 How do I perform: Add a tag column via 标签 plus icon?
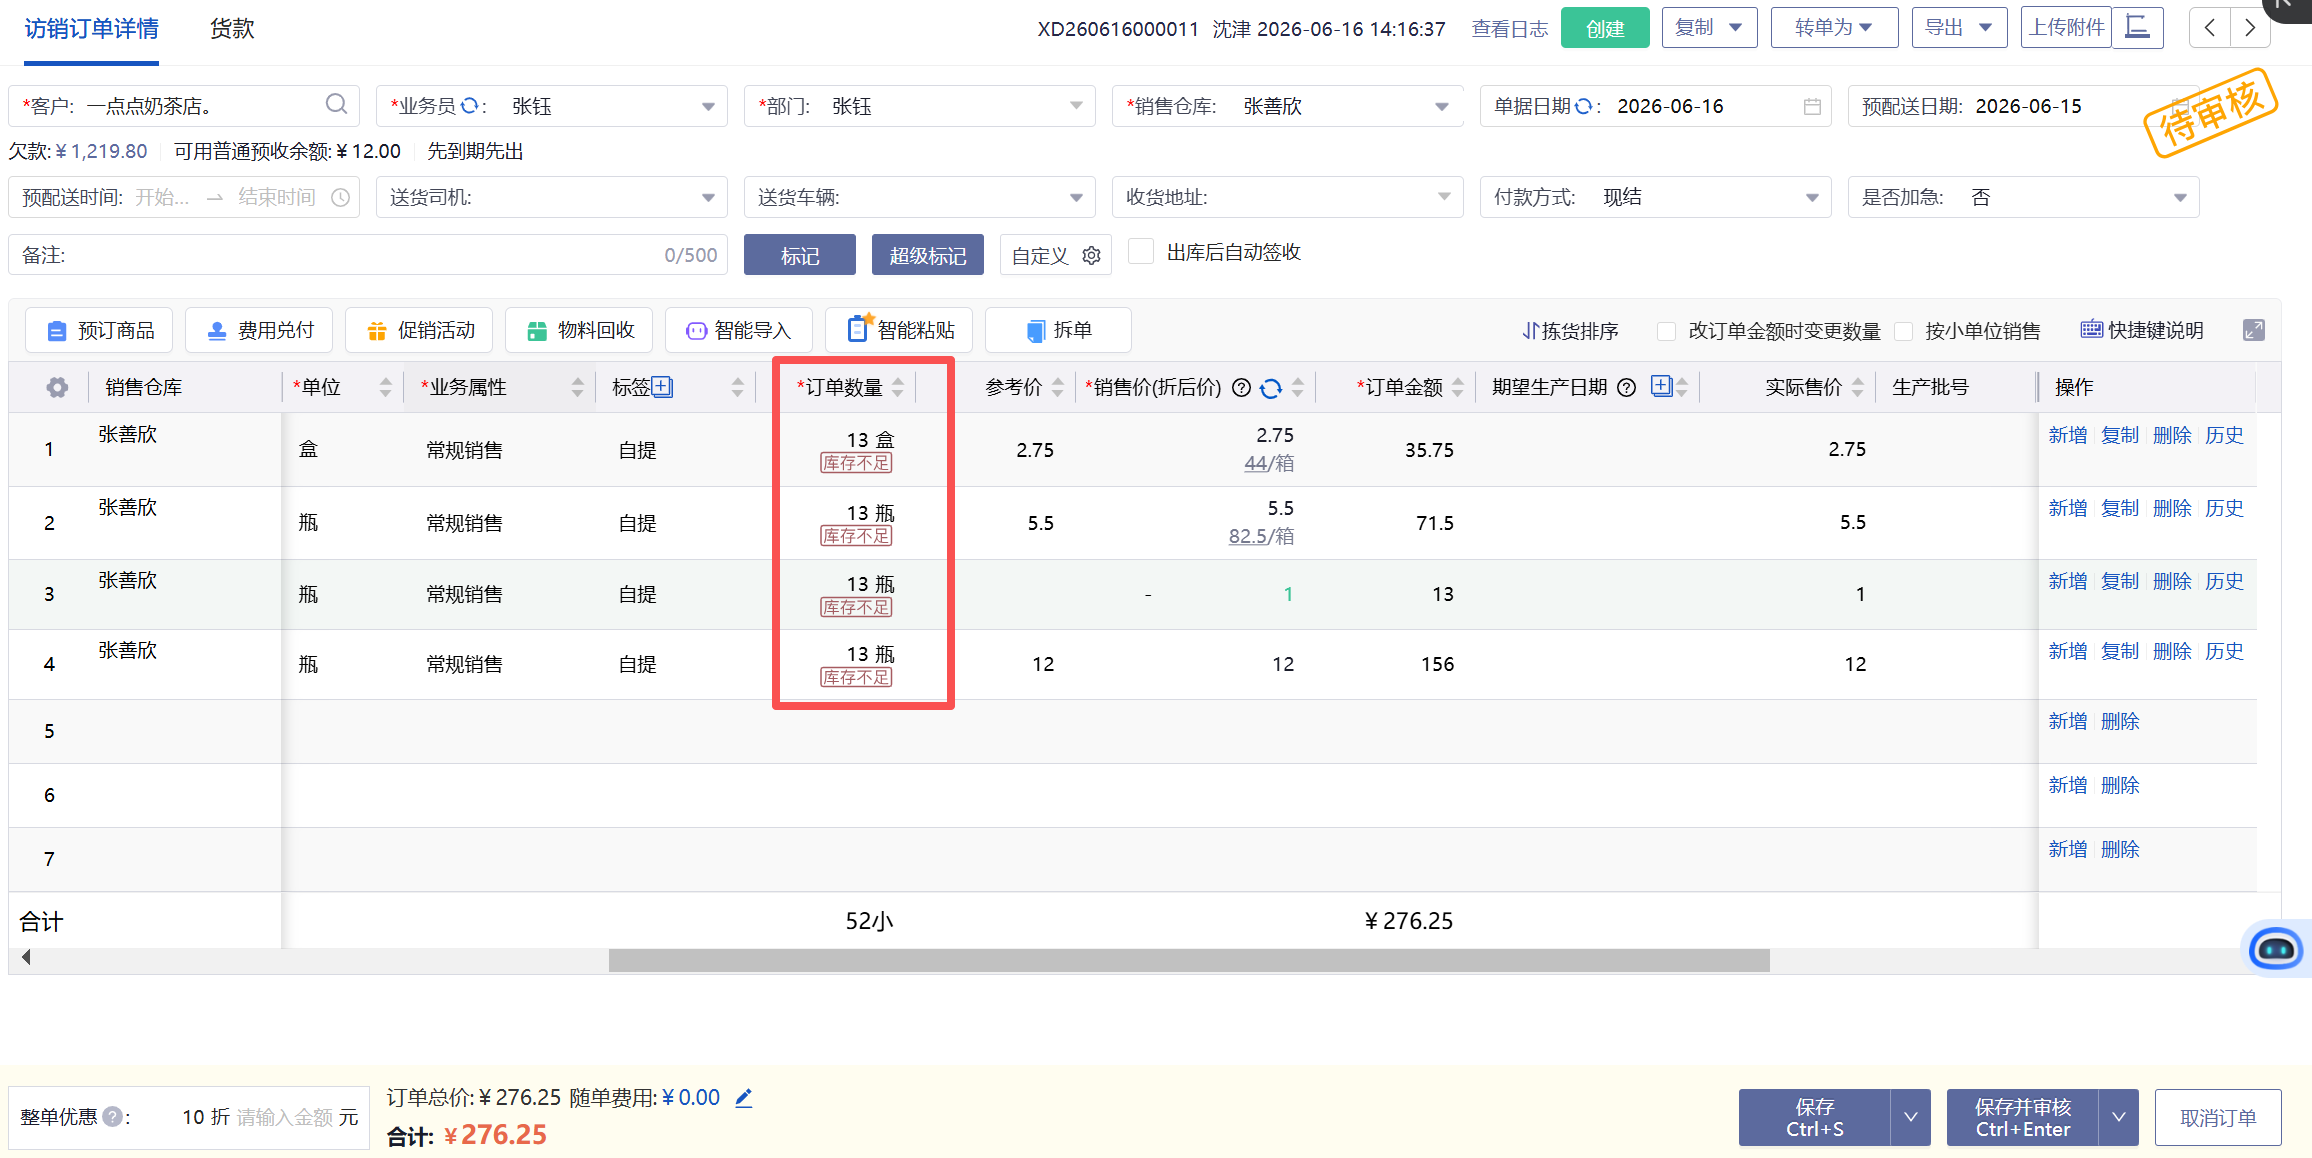pos(662,387)
